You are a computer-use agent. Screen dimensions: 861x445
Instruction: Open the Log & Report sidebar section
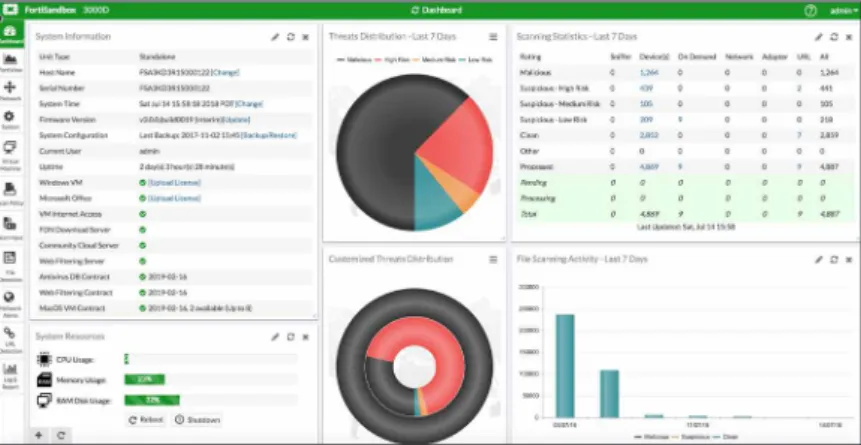point(10,376)
